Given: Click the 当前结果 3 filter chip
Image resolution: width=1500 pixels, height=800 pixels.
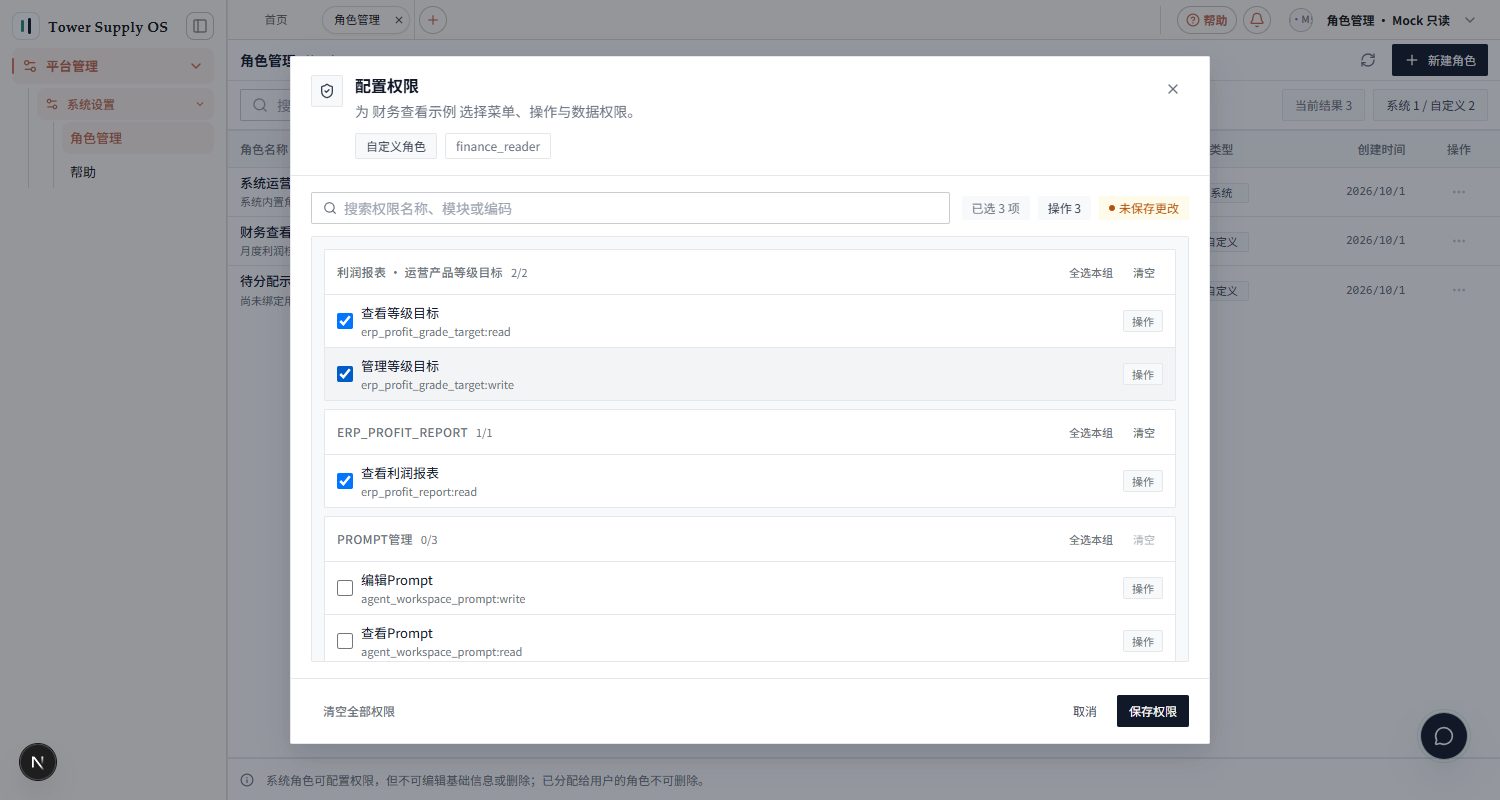Looking at the screenshot, I should coord(1323,105).
